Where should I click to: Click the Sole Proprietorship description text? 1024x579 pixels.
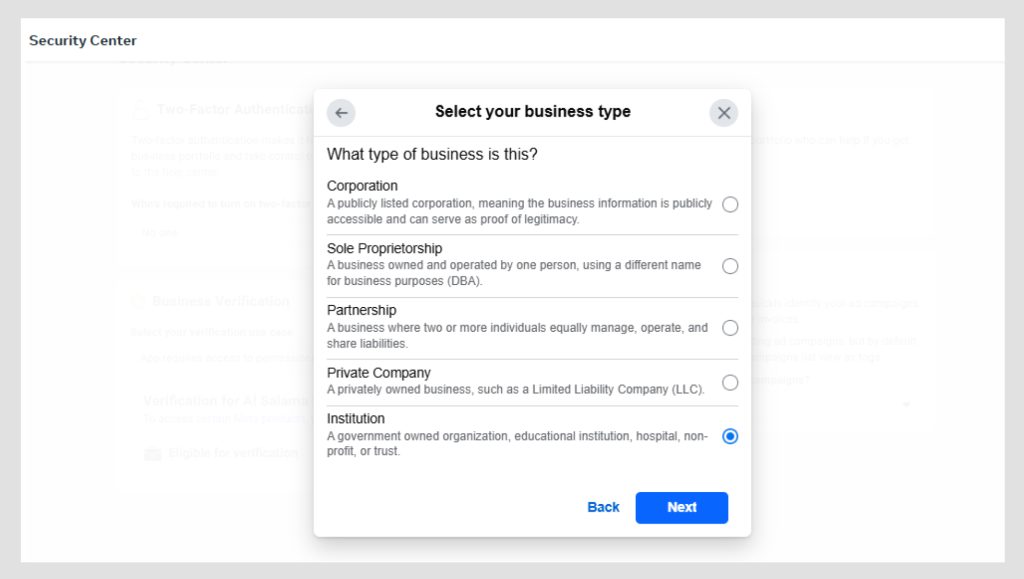pos(514,273)
